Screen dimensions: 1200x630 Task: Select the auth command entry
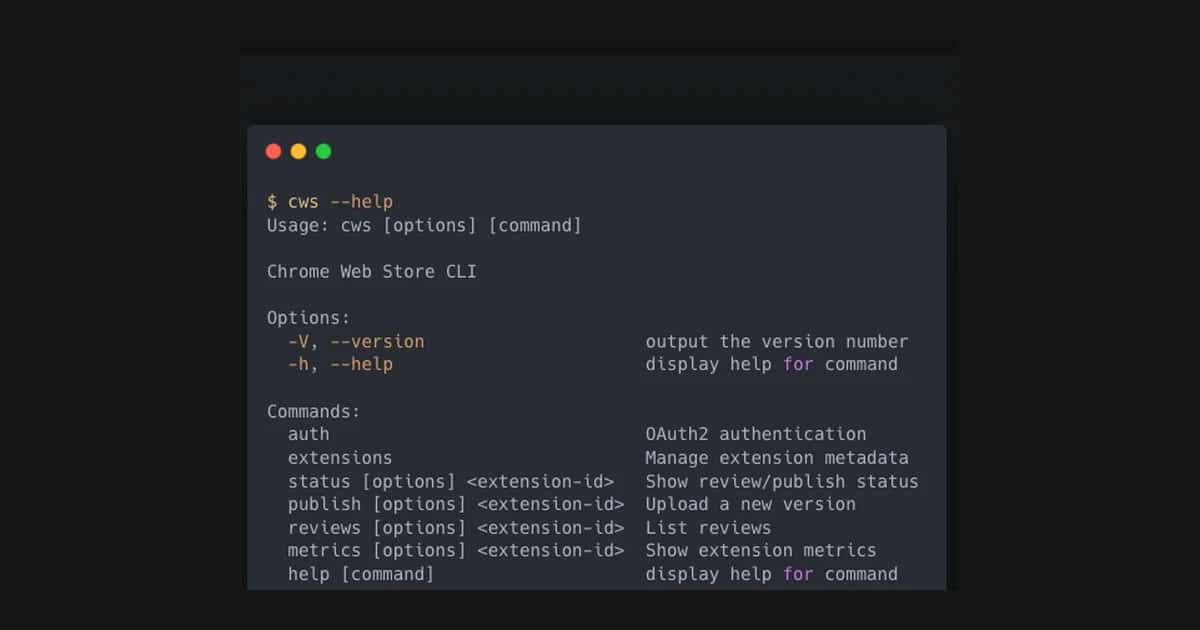[x=308, y=434]
